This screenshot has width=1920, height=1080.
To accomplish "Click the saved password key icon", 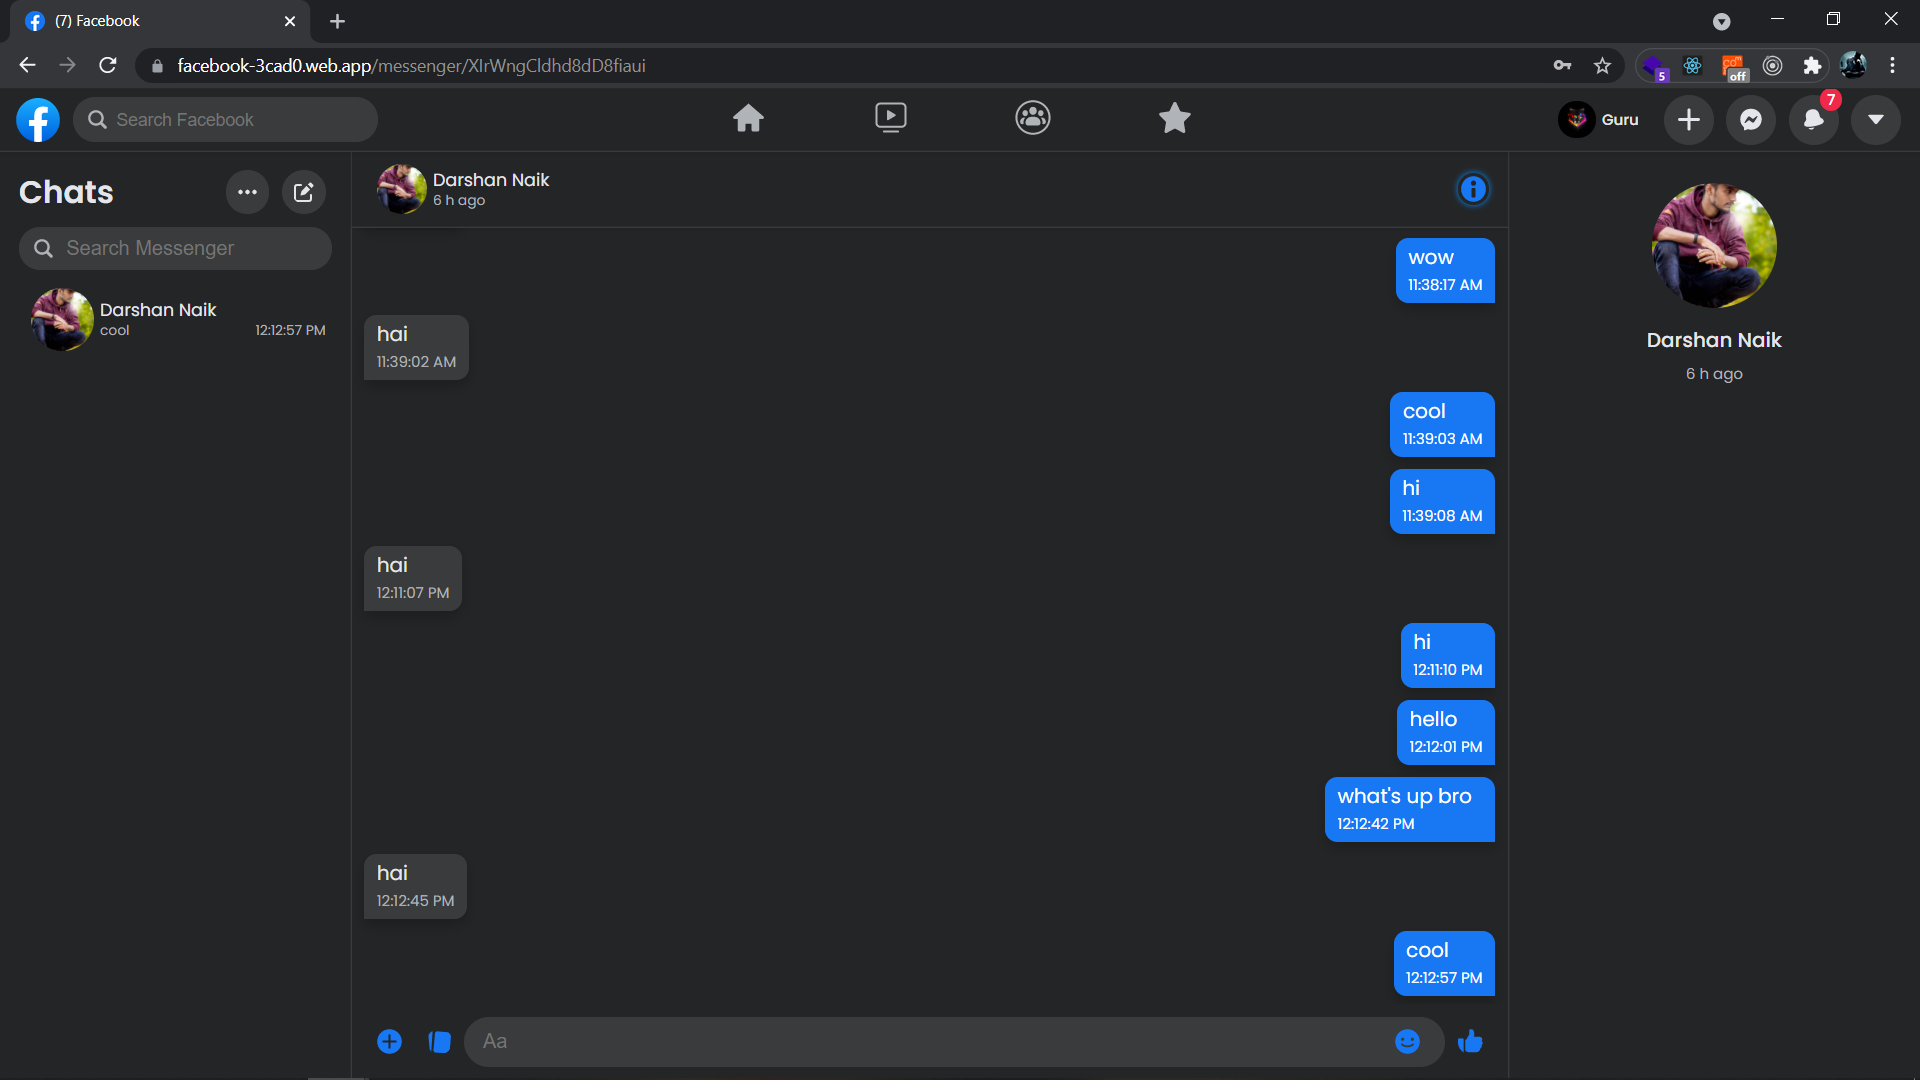I will [x=1562, y=65].
